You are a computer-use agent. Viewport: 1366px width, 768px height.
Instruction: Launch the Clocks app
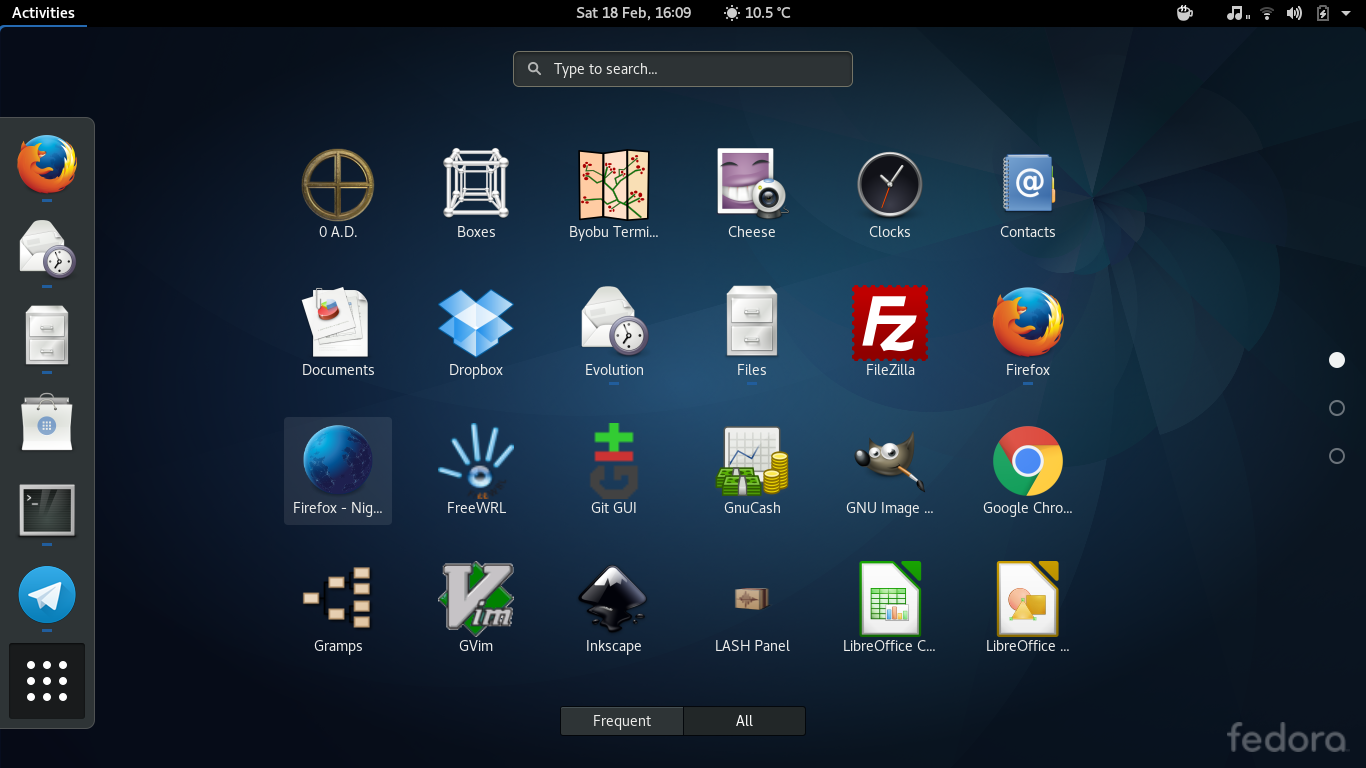(x=890, y=185)
